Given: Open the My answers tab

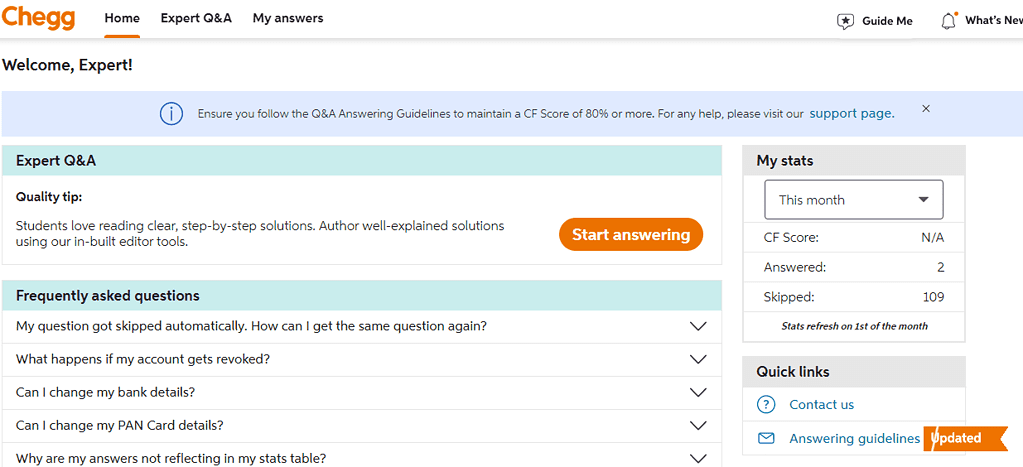Looking at the screenshot, I should pos(288,18).
